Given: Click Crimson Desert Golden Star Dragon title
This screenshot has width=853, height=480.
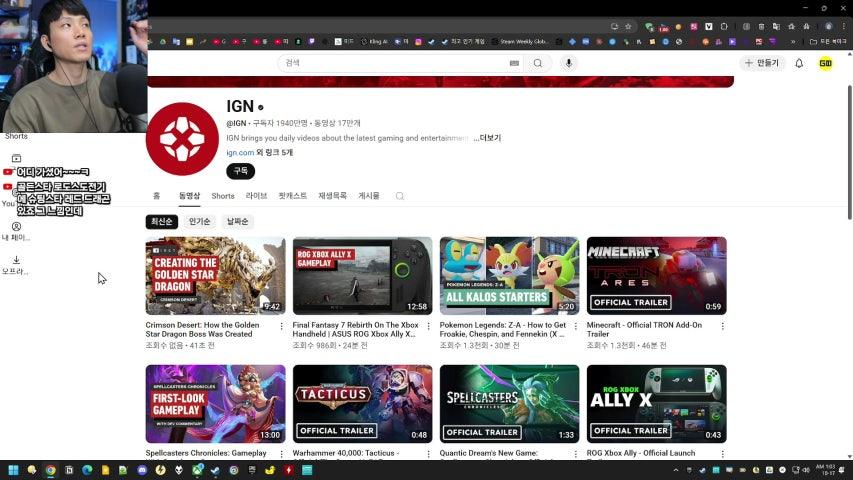Looking at the screenshot, I should pyautogui.click(x=202, y=329).
